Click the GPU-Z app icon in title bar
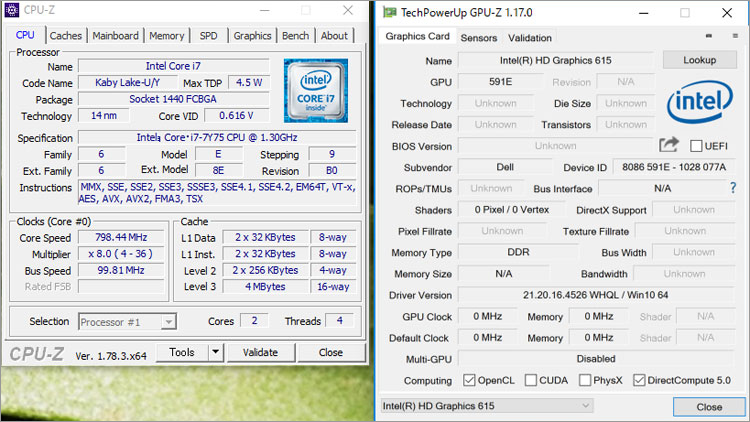The width and height of the screenshot is (750, 422). [390, 12]
